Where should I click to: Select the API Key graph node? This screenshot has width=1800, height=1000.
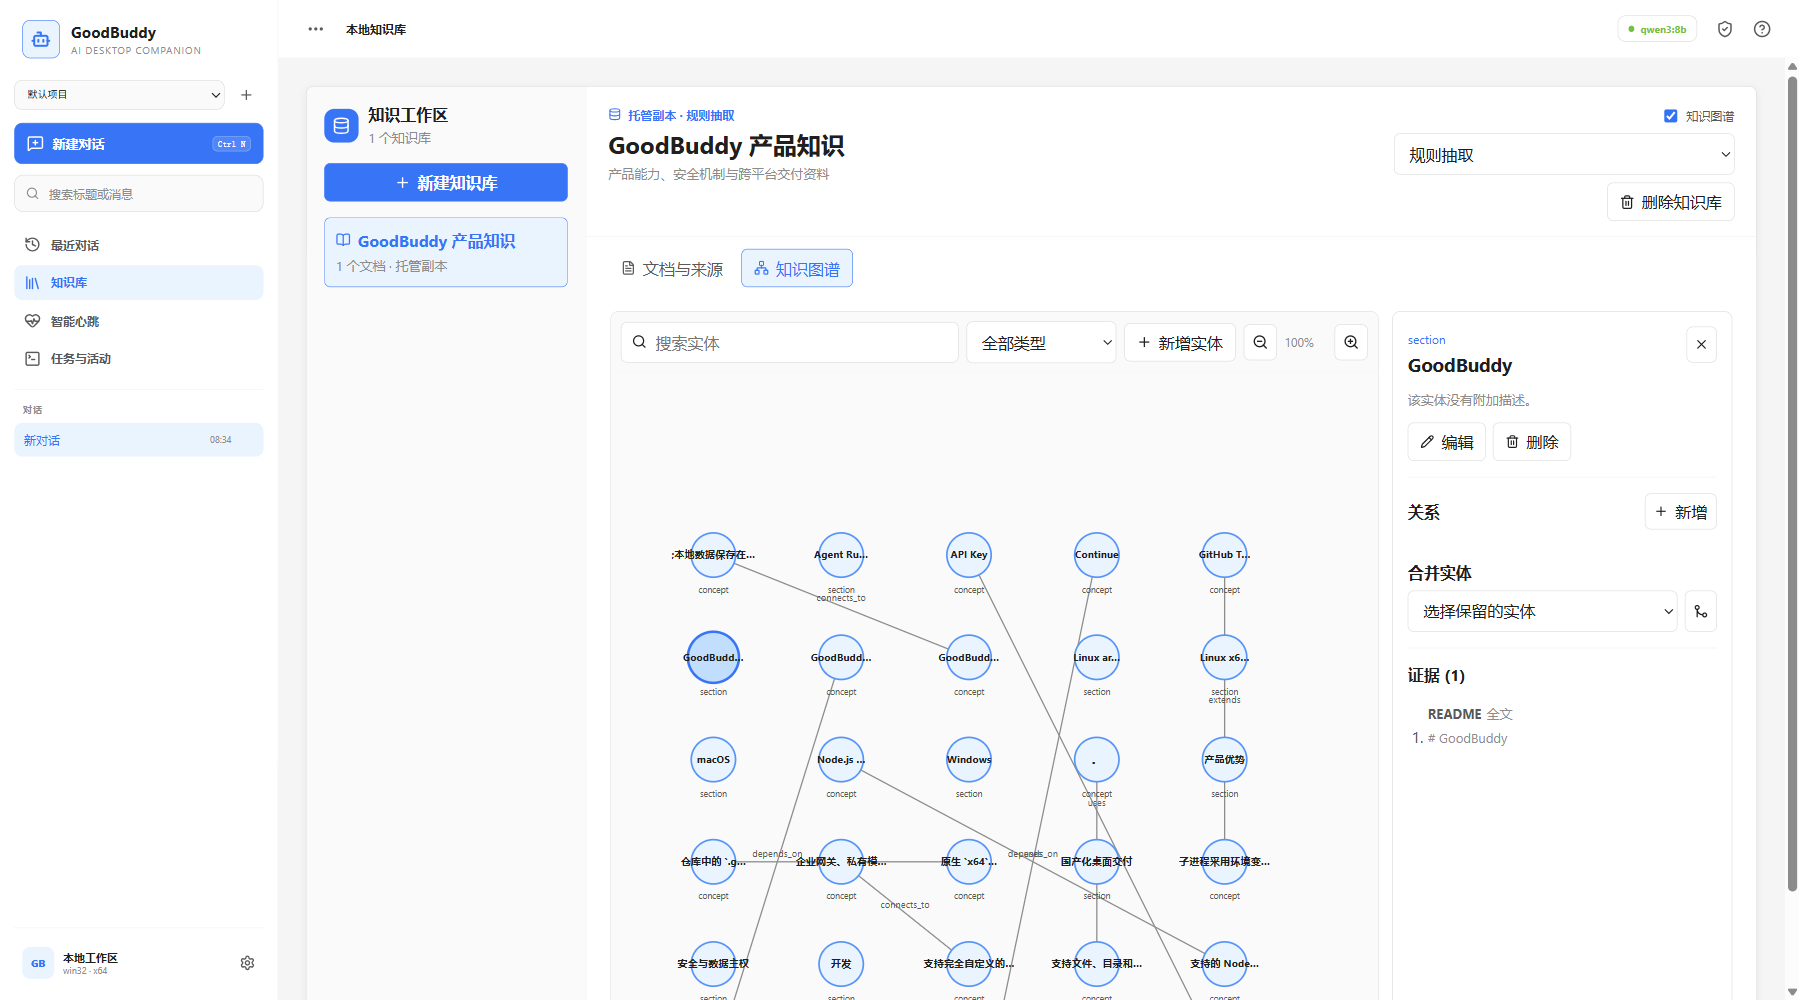tap(969, 555)
